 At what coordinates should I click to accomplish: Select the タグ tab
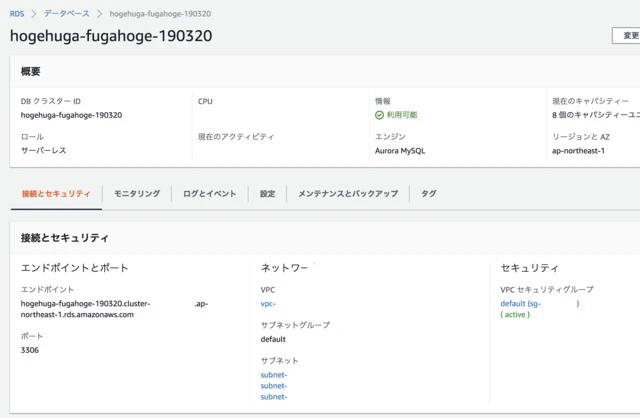pos(429,193)
